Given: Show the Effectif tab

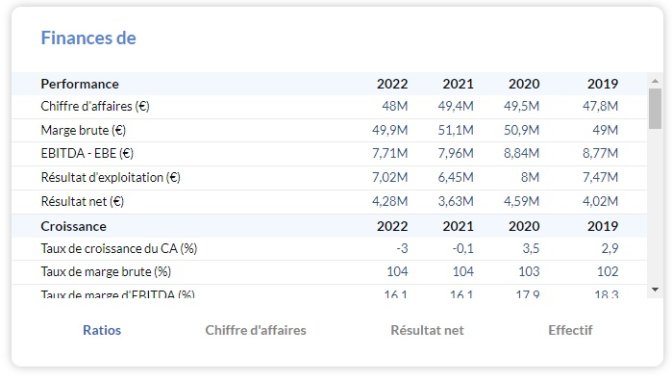Looking at the screenshot, I should click(x=570, y=330).
